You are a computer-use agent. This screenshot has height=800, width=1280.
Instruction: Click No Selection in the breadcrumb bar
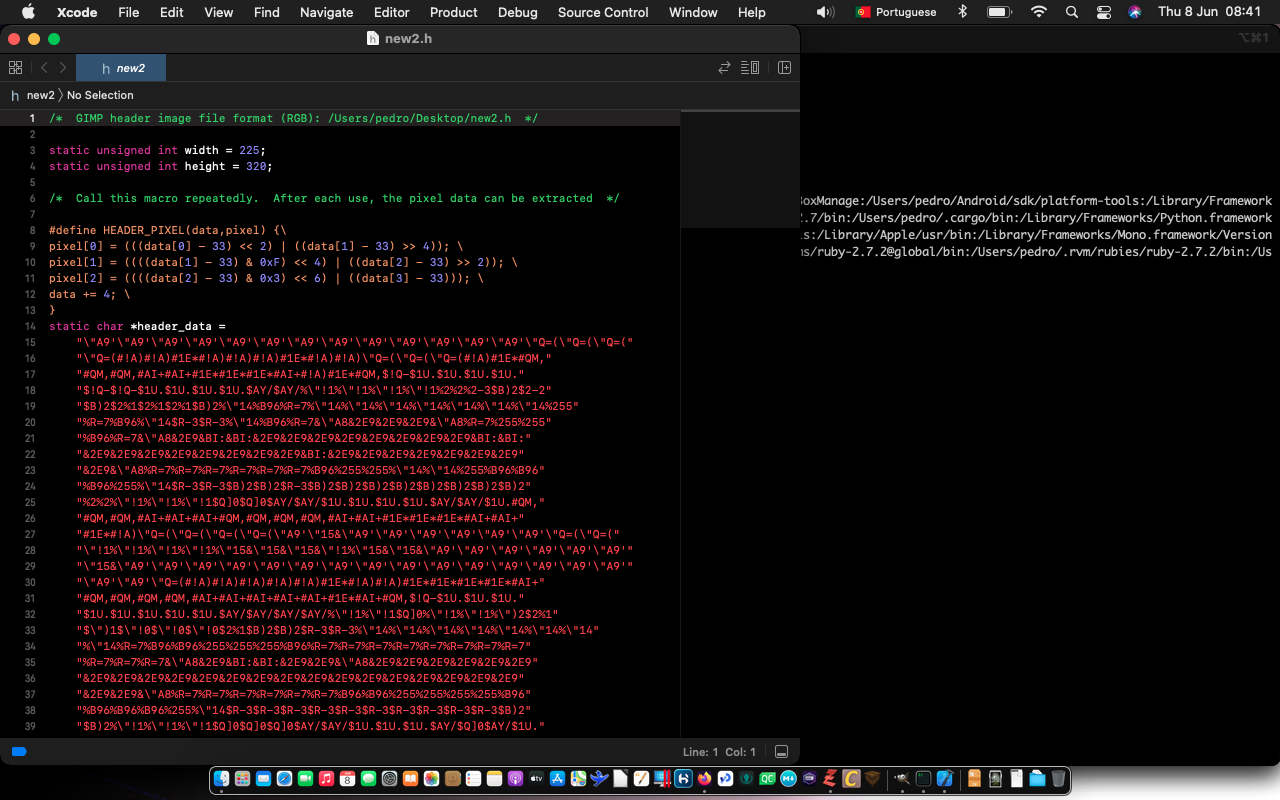coord(100,95)
